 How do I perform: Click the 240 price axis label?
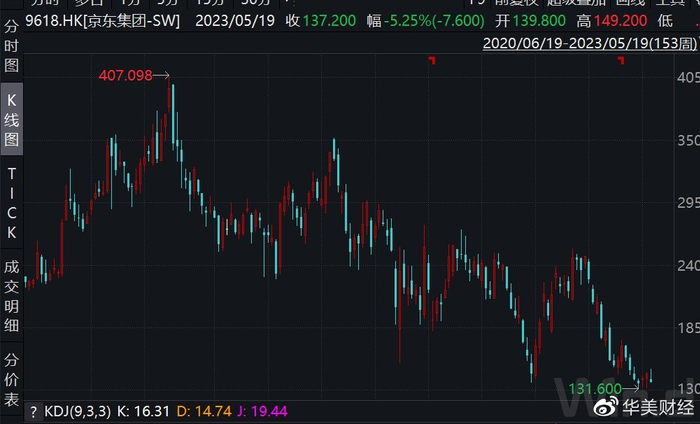(x=688, y=266)
